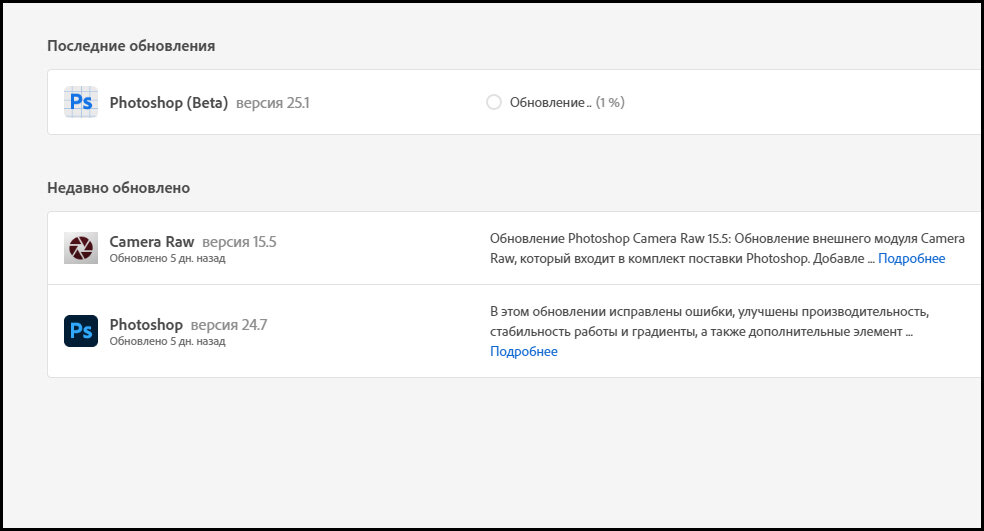Click the Camera Raw 15.5 update description text

click(x=727, y=249)
